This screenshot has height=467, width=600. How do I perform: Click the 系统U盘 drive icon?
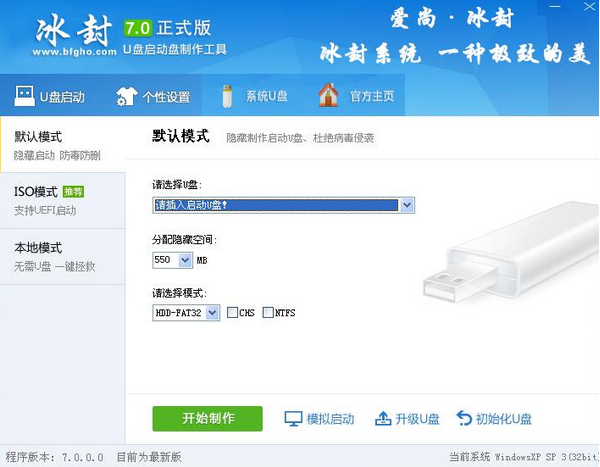click(227, 96)
